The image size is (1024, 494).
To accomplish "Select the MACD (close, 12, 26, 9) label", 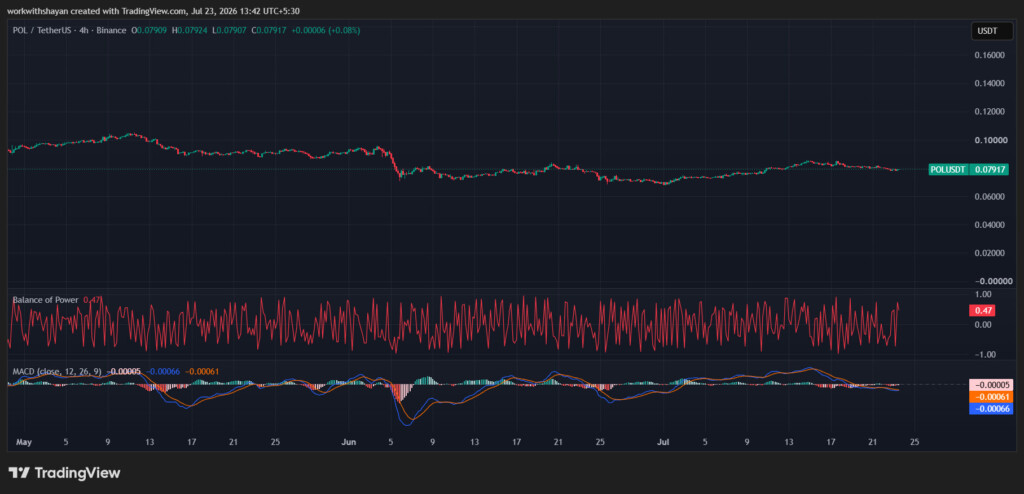I will pyautogui.click(x=57, y=372).
